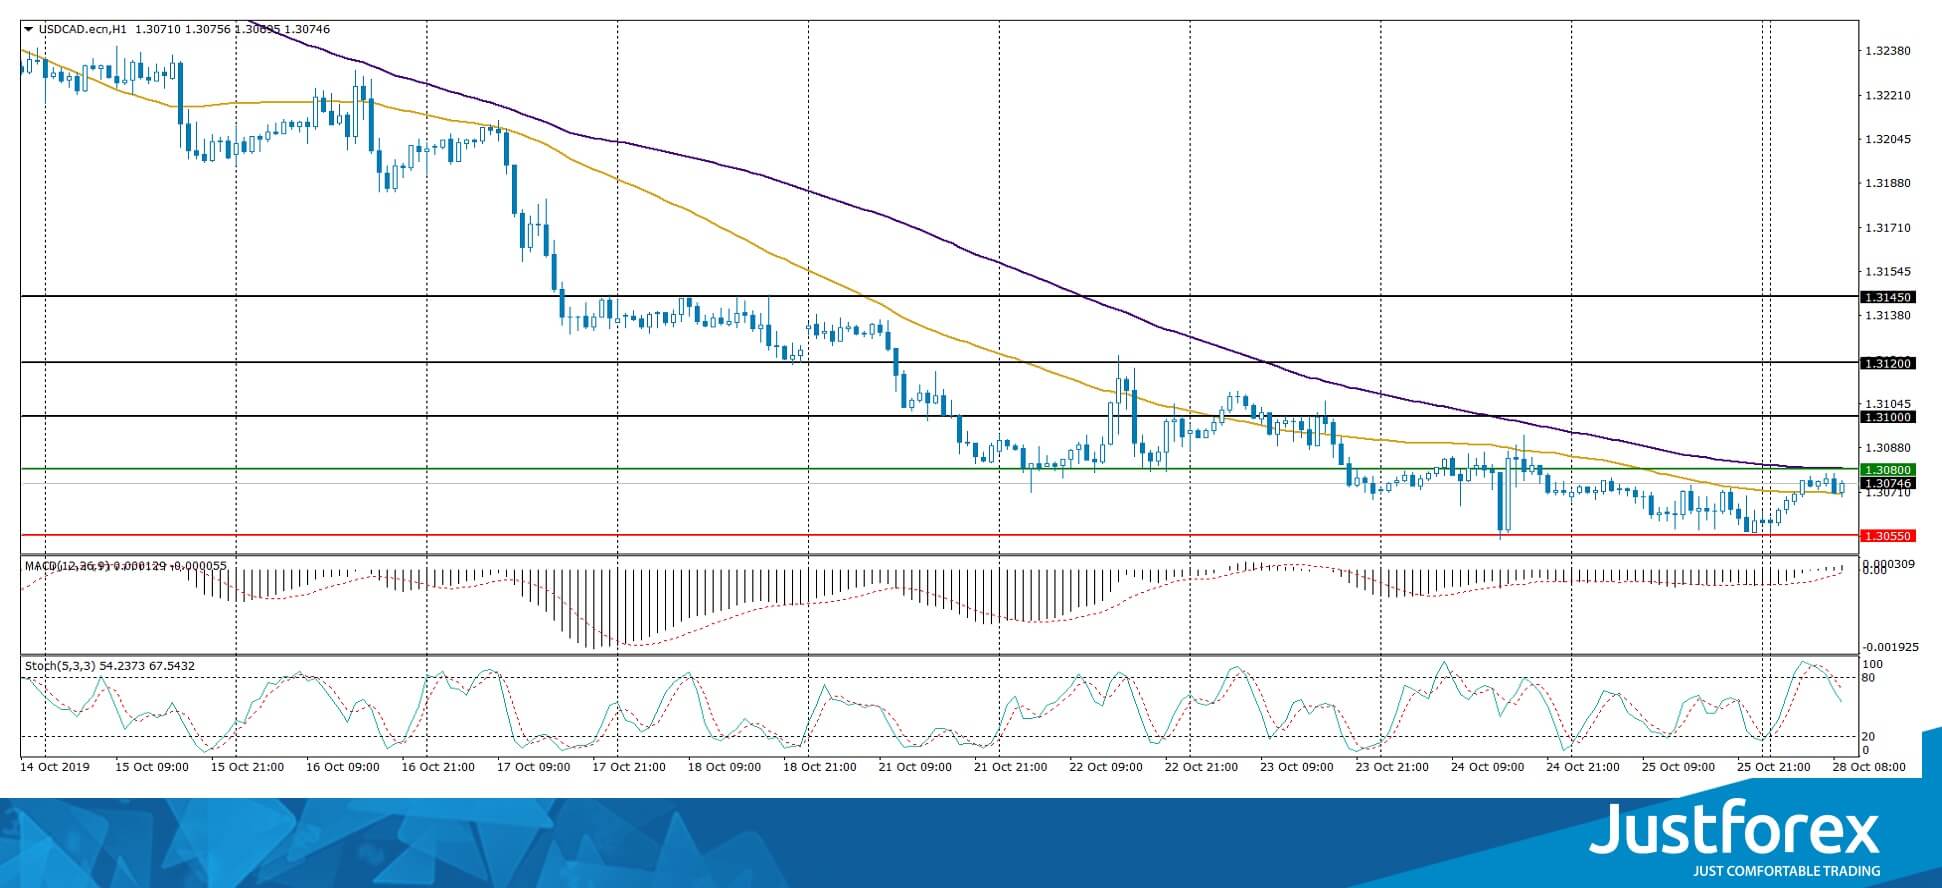Image resolution: width=1942 pixels, height=888 pixels.
Task: Click the triangle arrow beside the USDCAD.ecn title
Action: point(28,29)
